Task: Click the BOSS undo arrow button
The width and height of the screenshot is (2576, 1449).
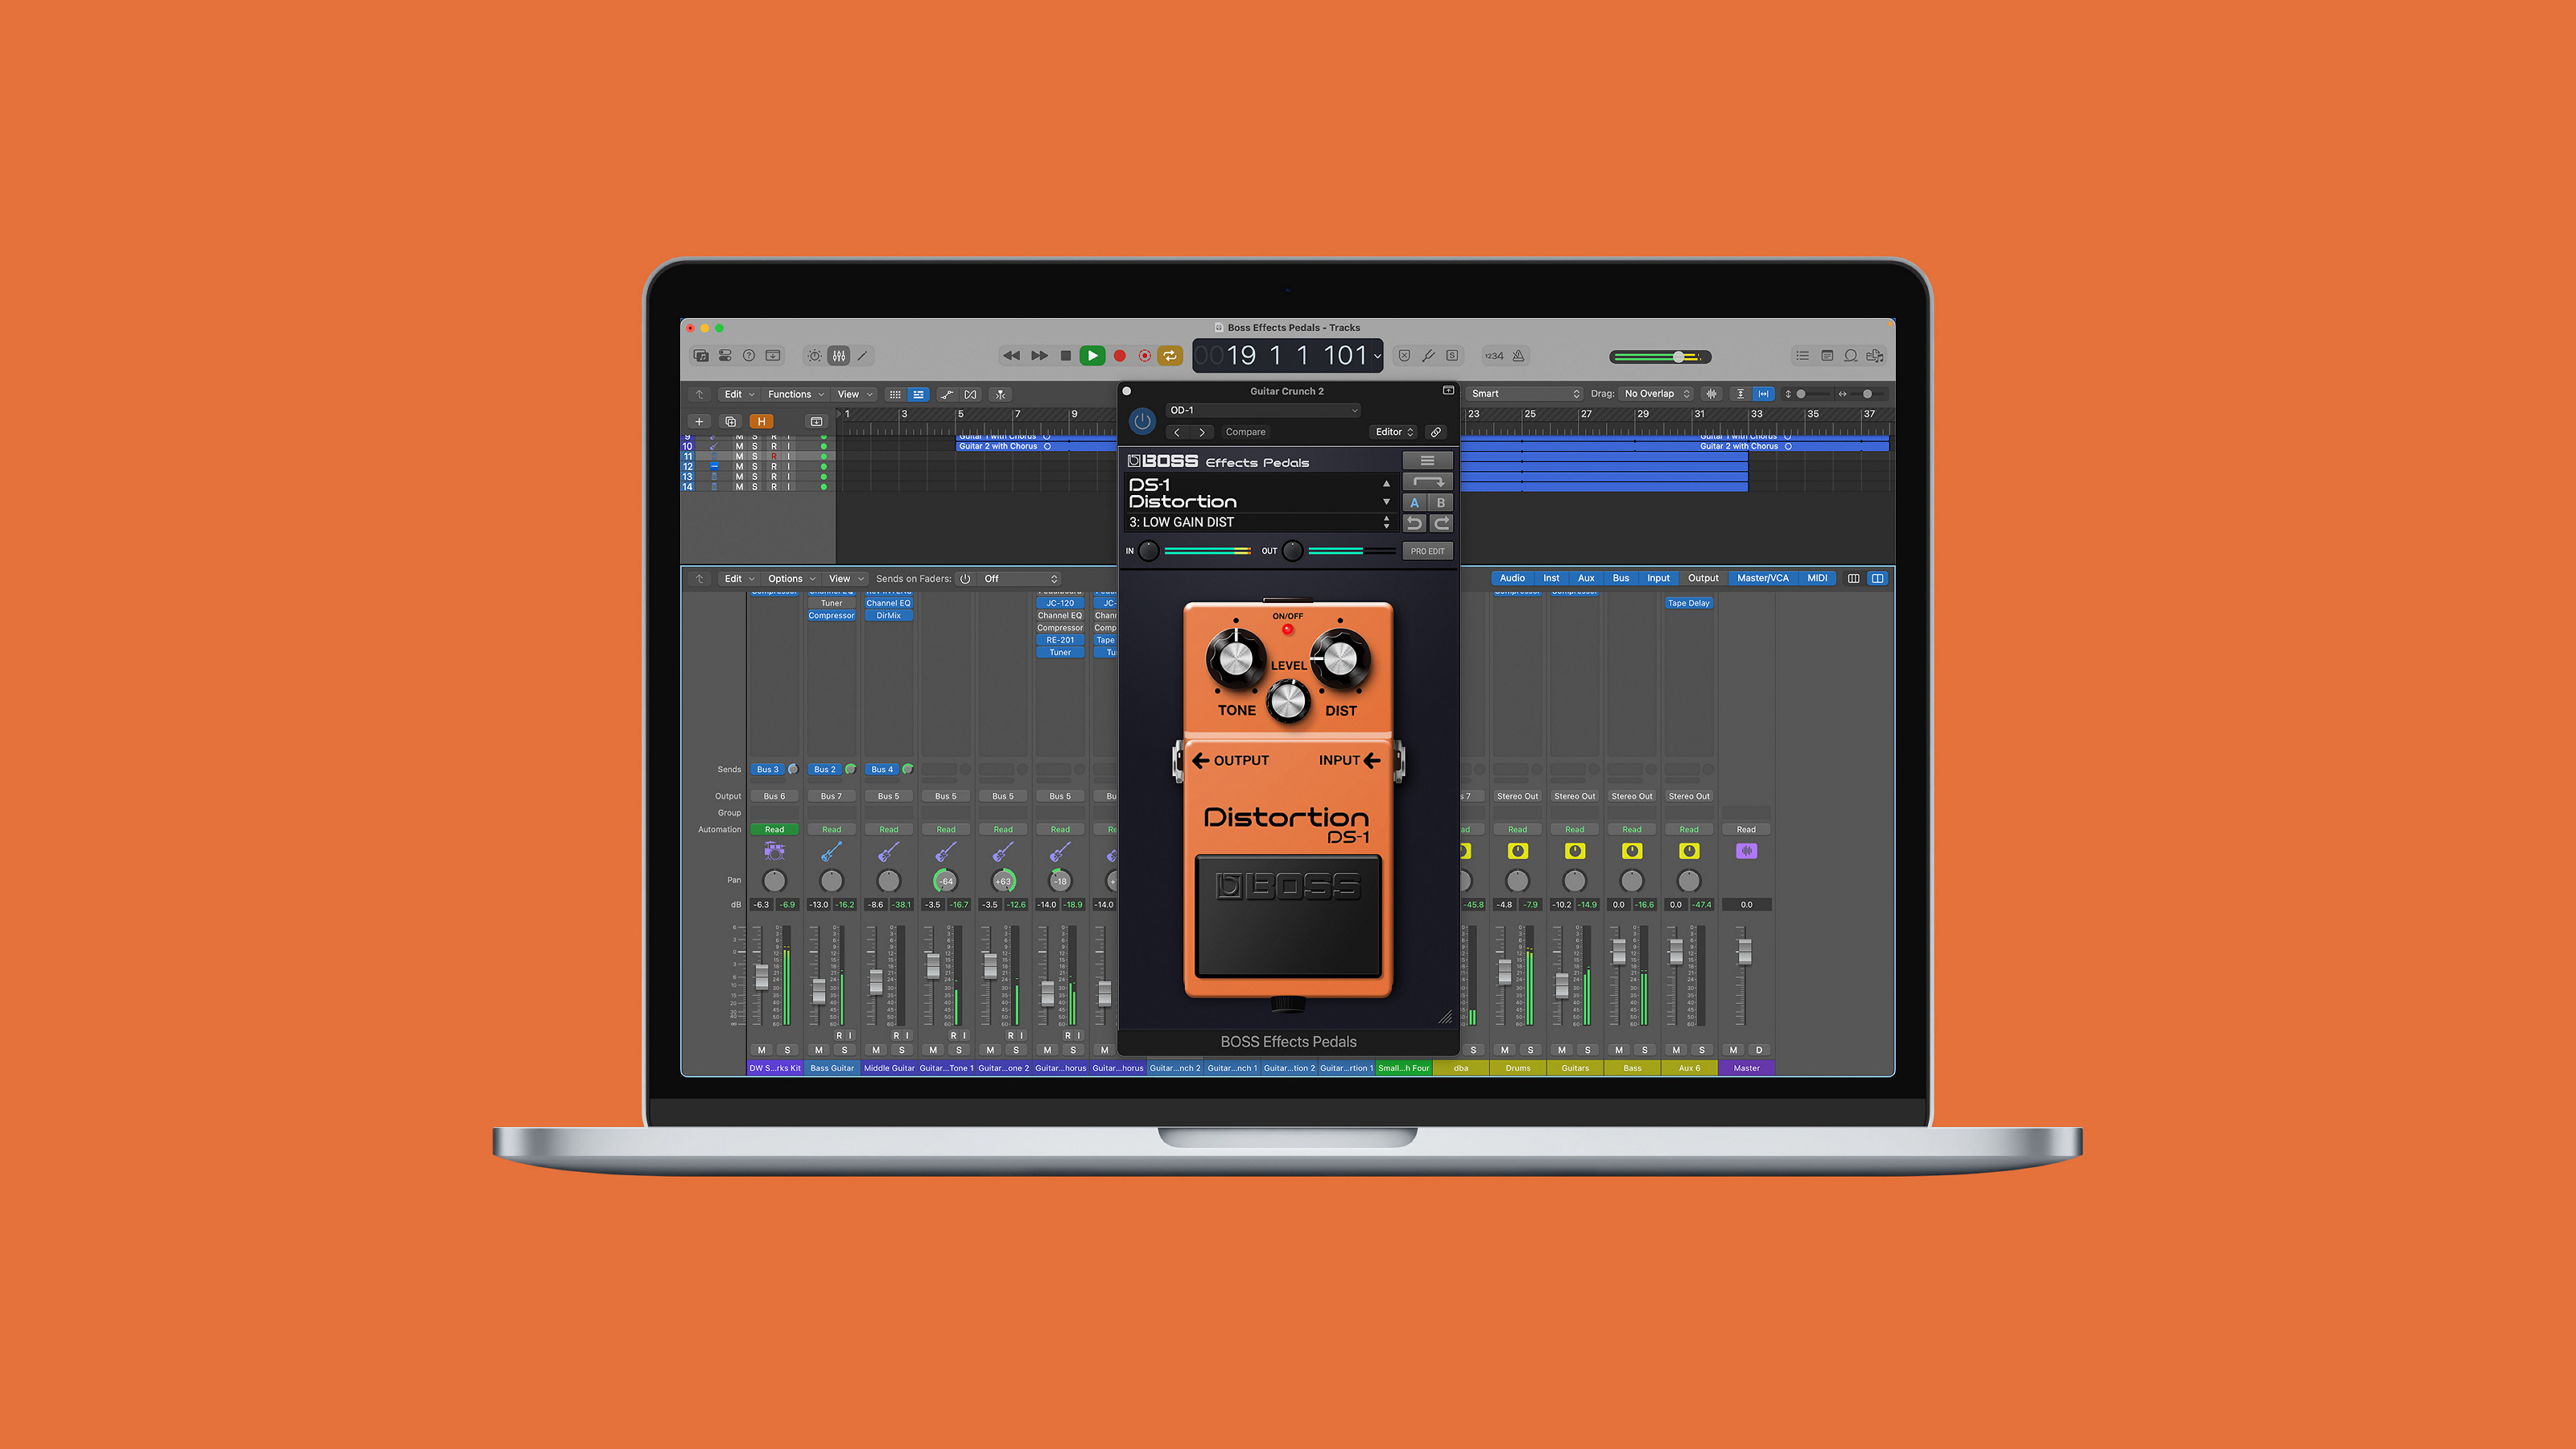Action: (1414, 523)
